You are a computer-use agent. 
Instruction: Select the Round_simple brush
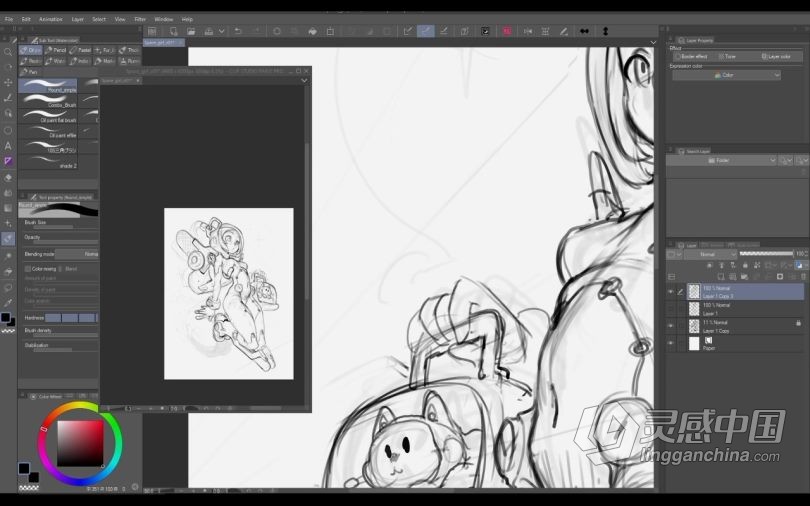(48, 86)
